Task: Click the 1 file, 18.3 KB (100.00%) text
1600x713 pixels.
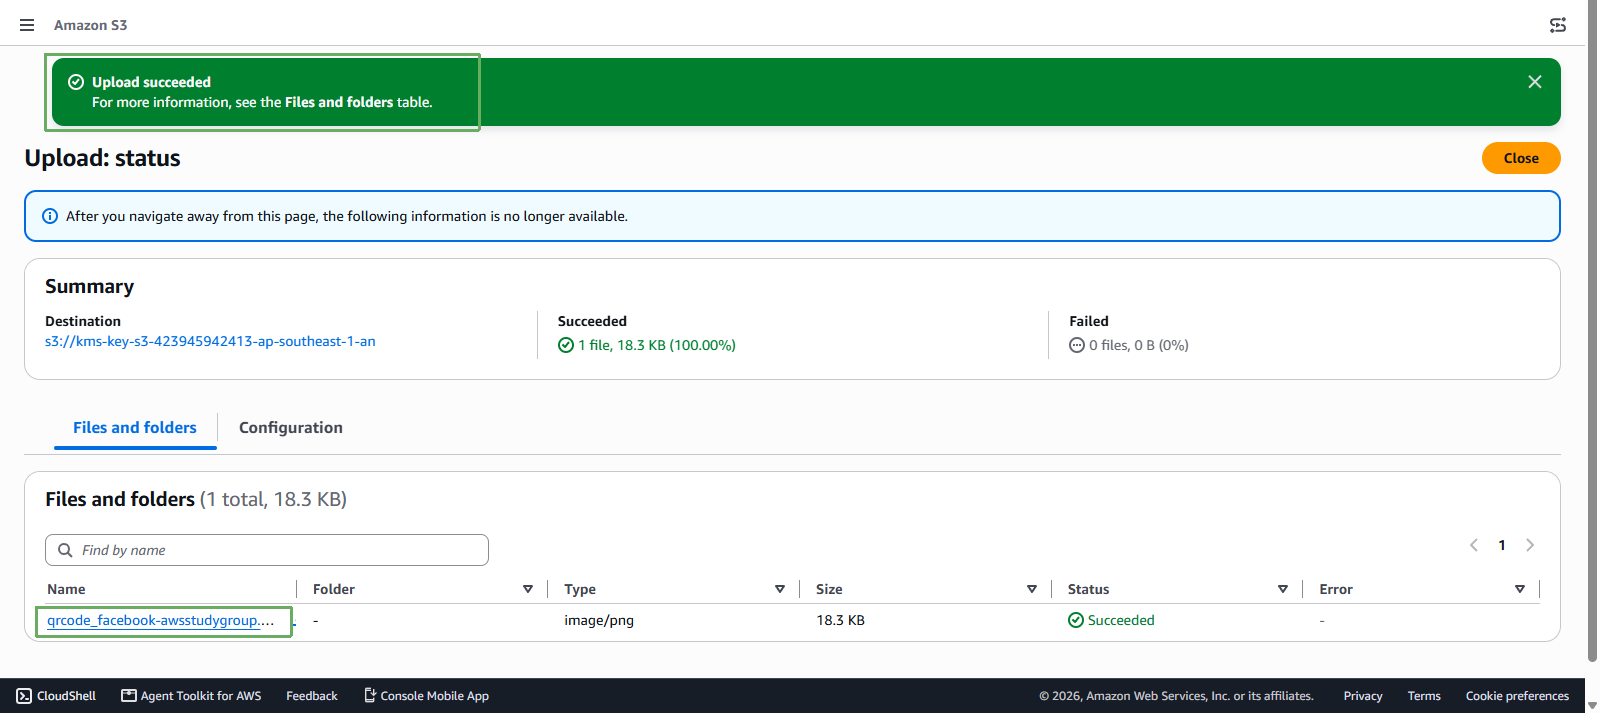Action: [657, 345]
